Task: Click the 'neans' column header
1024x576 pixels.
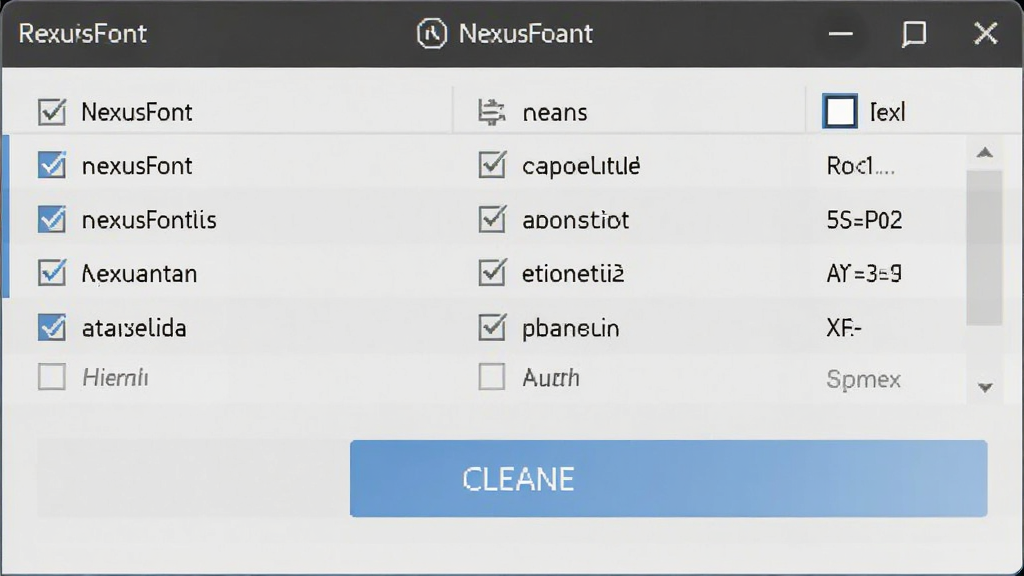Action: (554, 112)
